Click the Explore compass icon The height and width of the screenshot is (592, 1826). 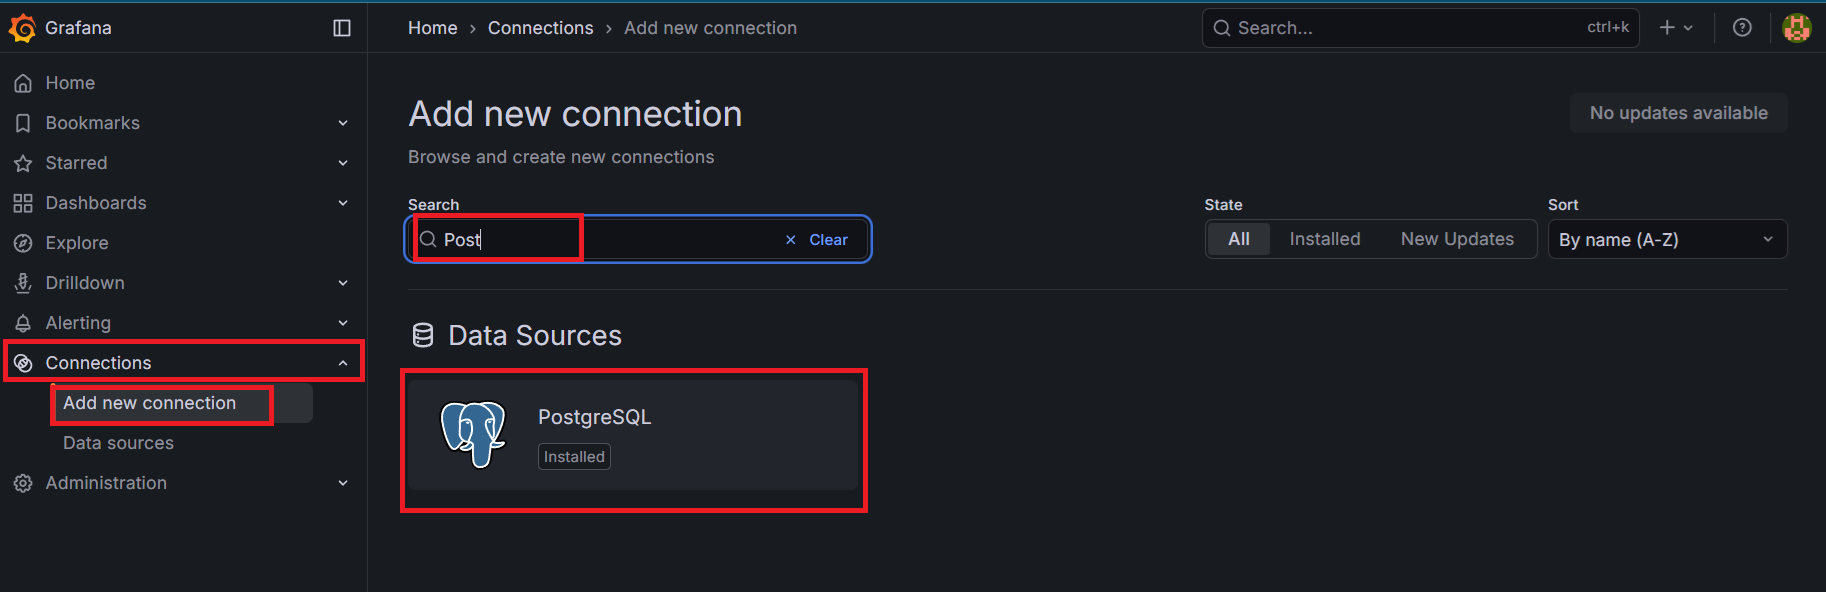coord(23,243)
